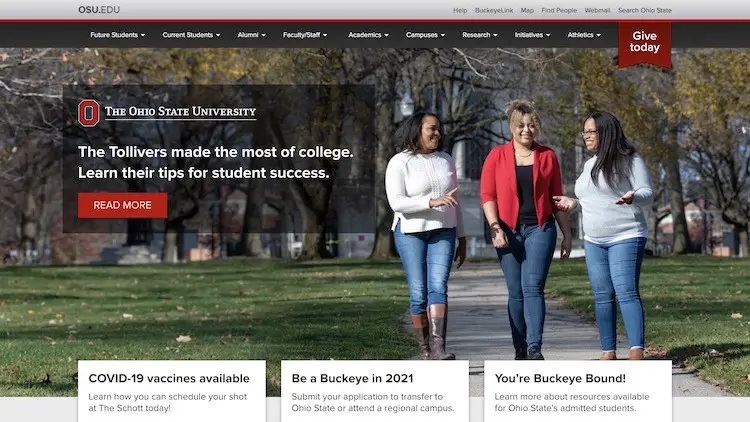Open the You're Buckeye Bound! card
The width and height of the screenshot is (750, 422).
point(578,391)
